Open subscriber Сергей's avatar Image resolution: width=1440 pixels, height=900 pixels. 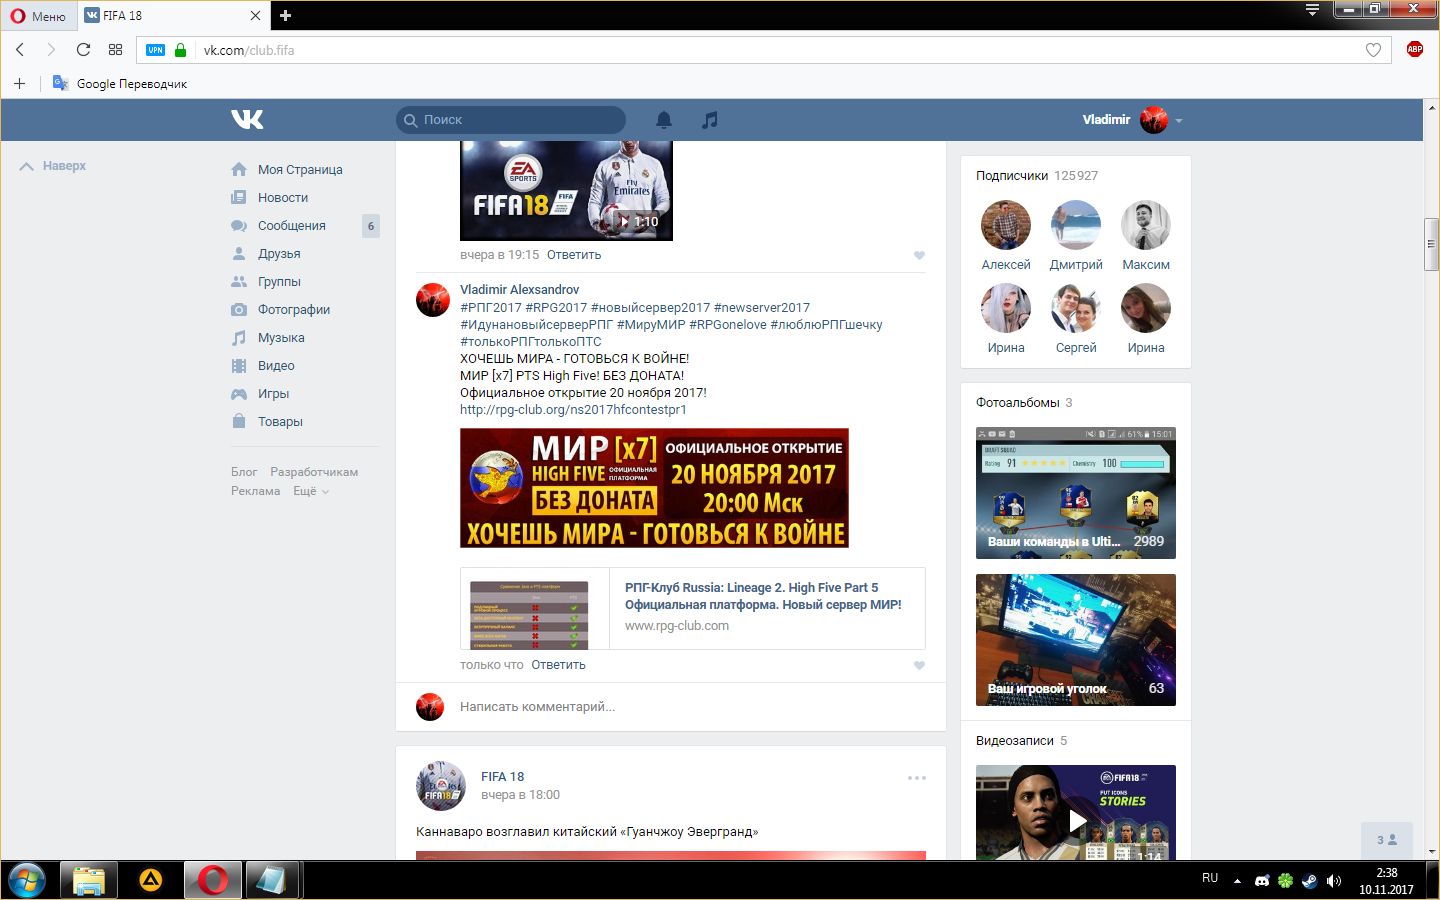[x=1076, y=308]
